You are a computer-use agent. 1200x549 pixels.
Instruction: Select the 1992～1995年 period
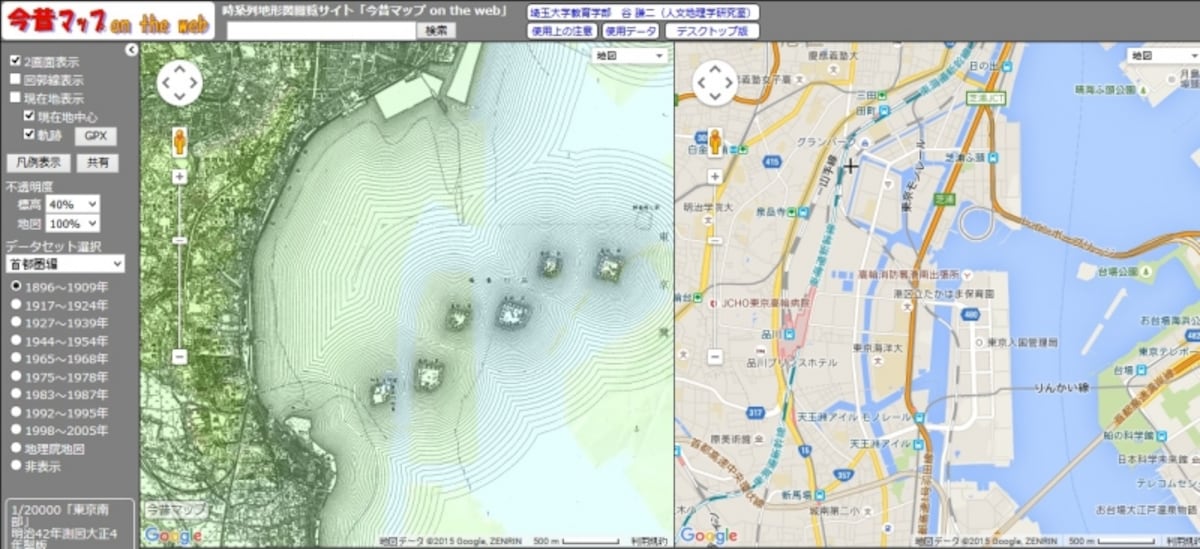tap(15, 412)
